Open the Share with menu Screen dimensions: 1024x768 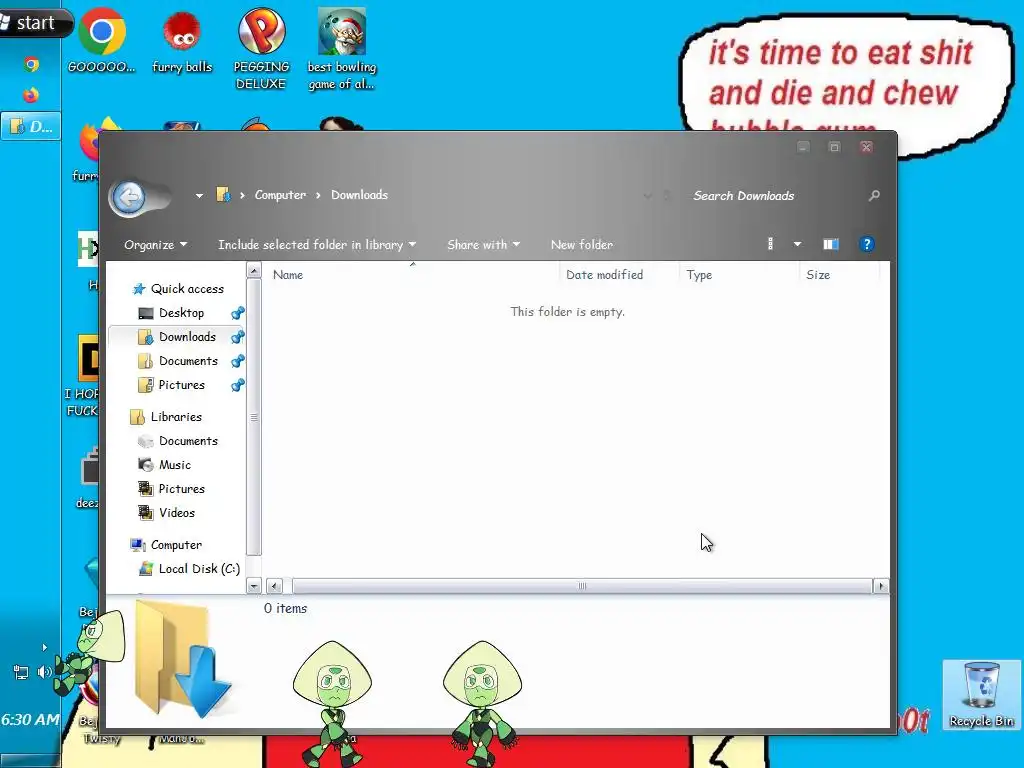[483, 245]
